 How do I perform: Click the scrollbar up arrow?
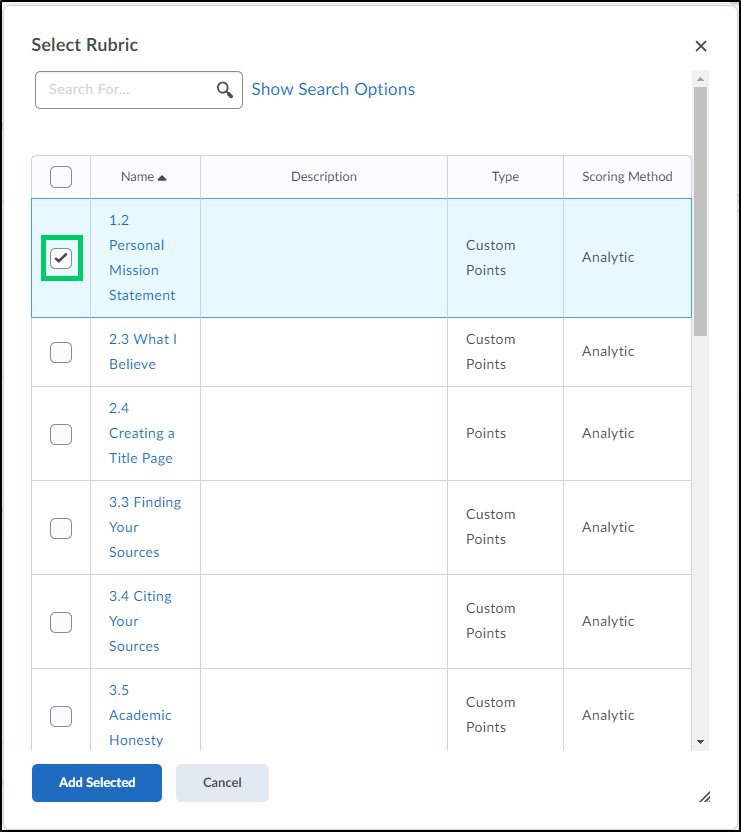pos(700,79)
